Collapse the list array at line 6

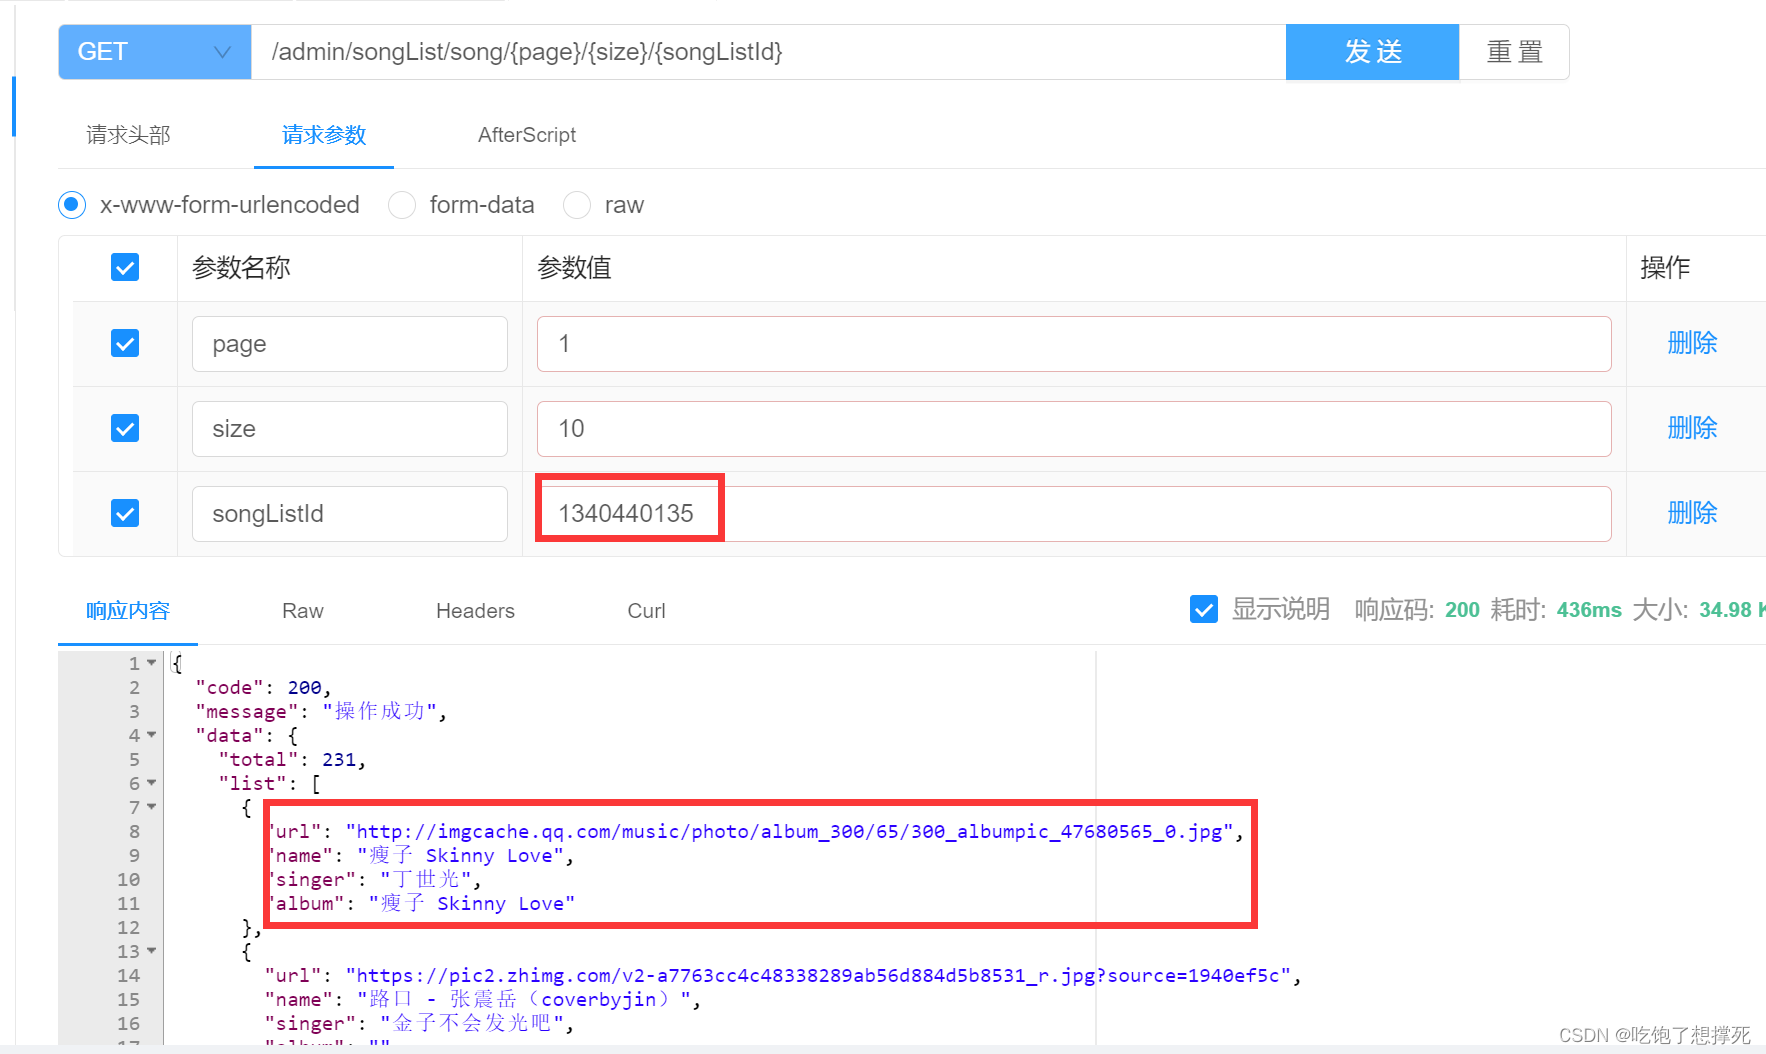tap(152, 783)
